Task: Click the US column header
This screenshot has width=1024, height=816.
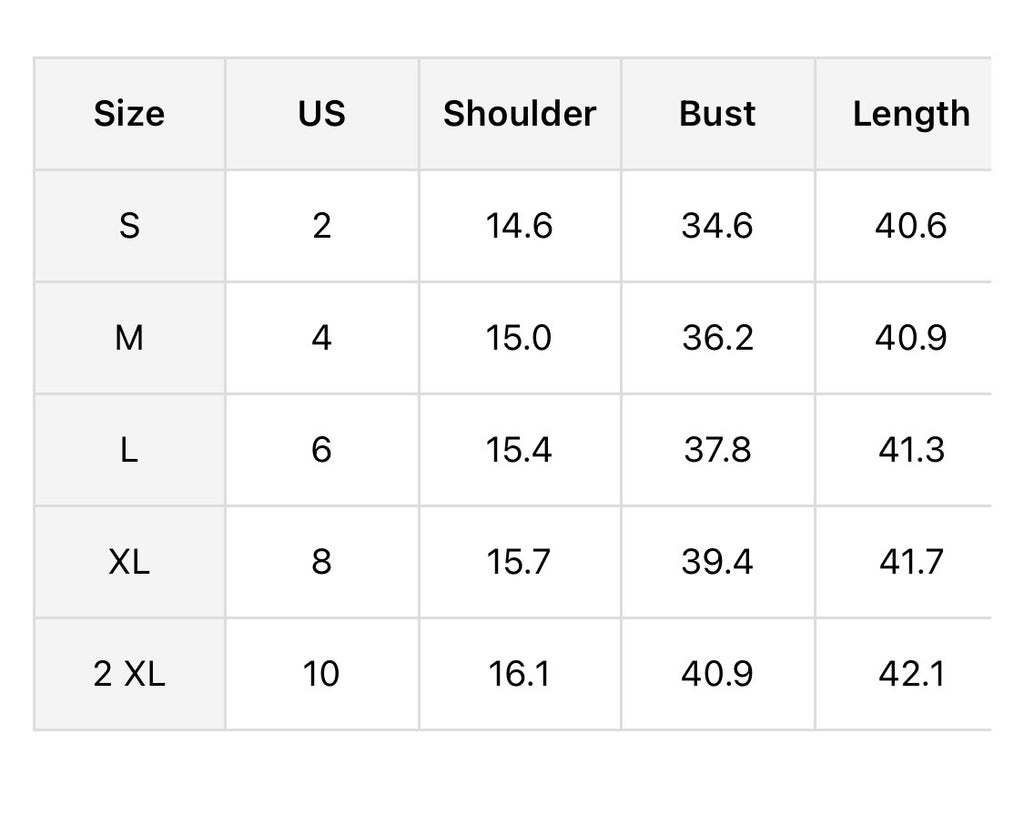Action: coord(321,114)
